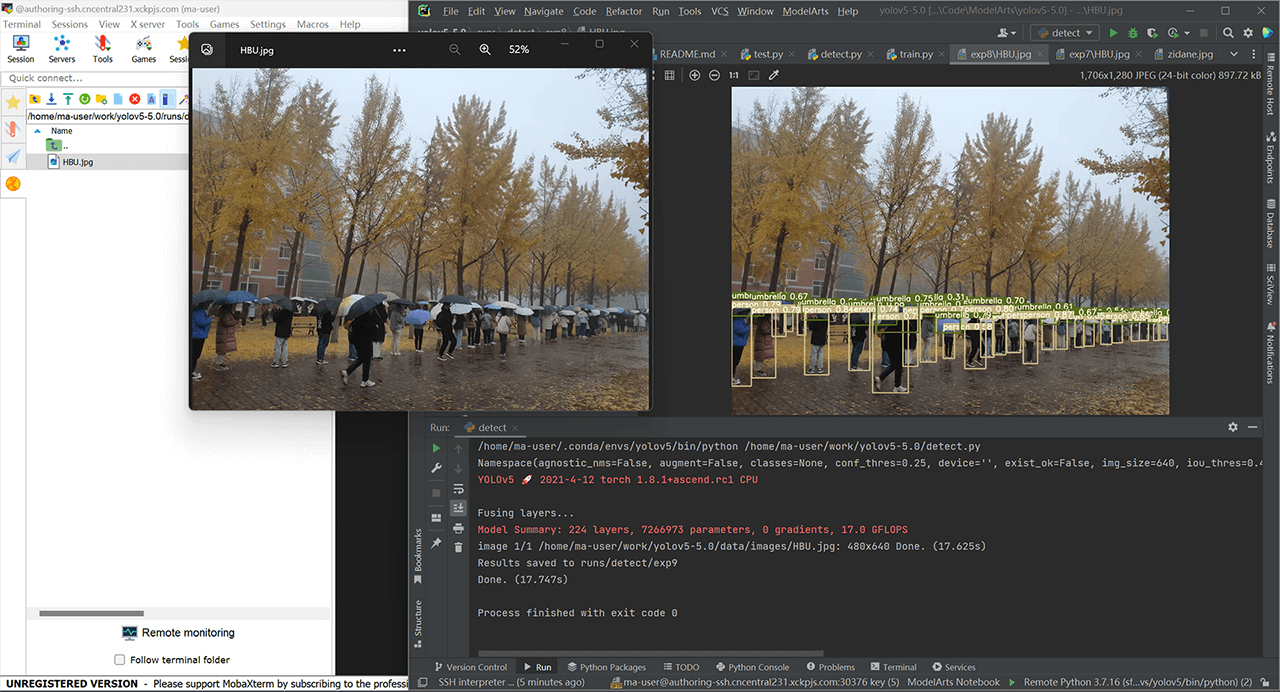
Task: Rerun detect in the Run panel
Action: click(436, 448)
